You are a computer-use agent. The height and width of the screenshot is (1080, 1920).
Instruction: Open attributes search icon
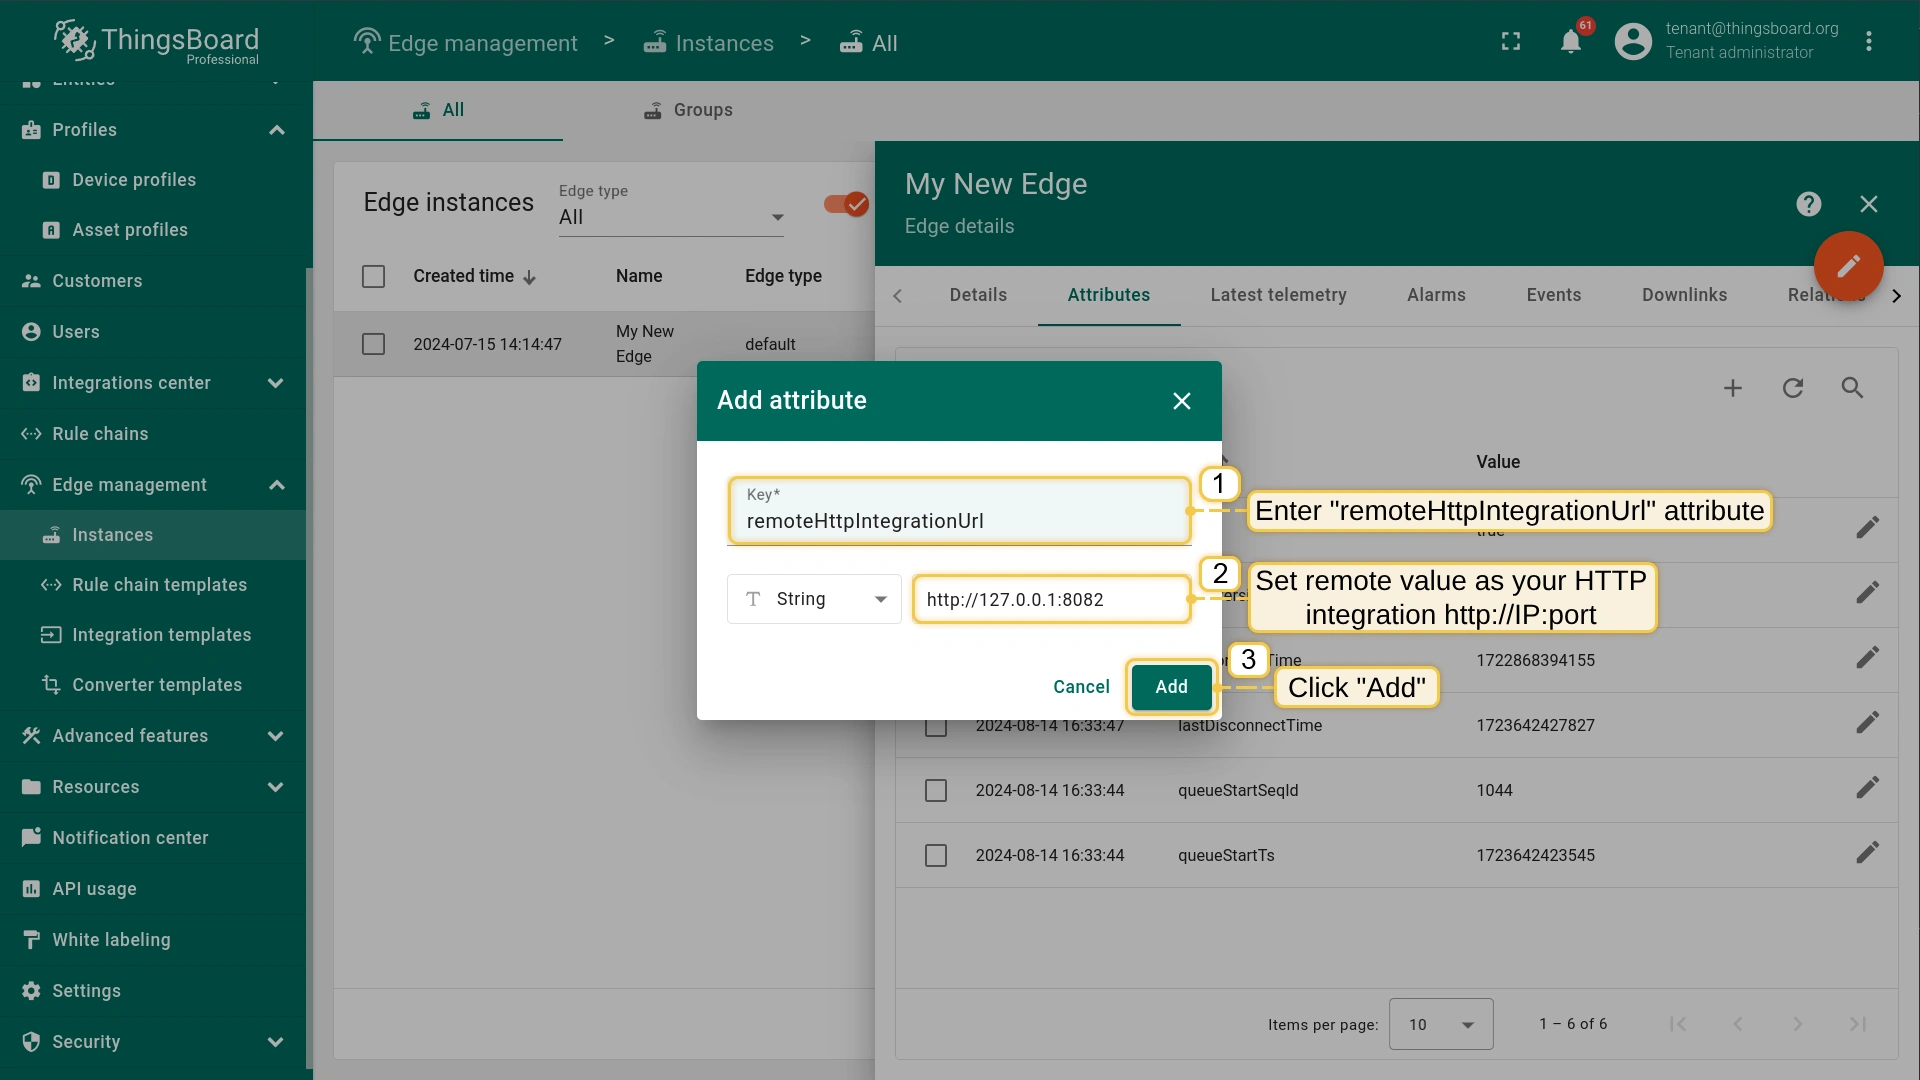pyautogui.click(x=1852, y=388)
